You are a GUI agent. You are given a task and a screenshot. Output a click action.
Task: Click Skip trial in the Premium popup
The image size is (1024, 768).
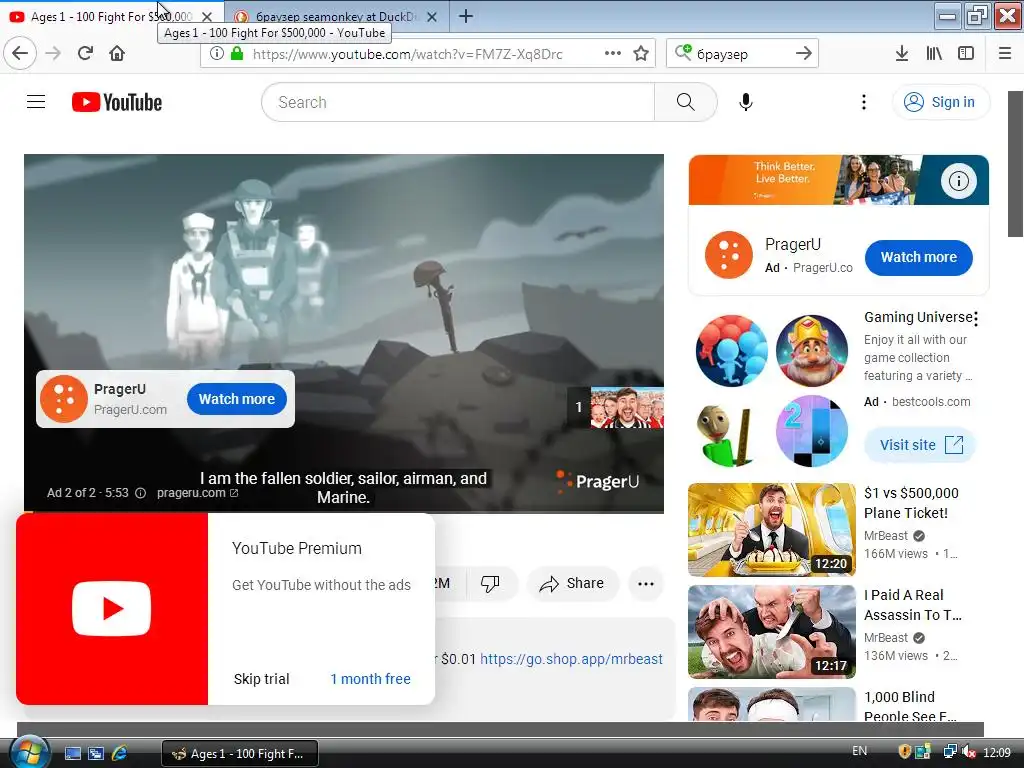[261, 679]
